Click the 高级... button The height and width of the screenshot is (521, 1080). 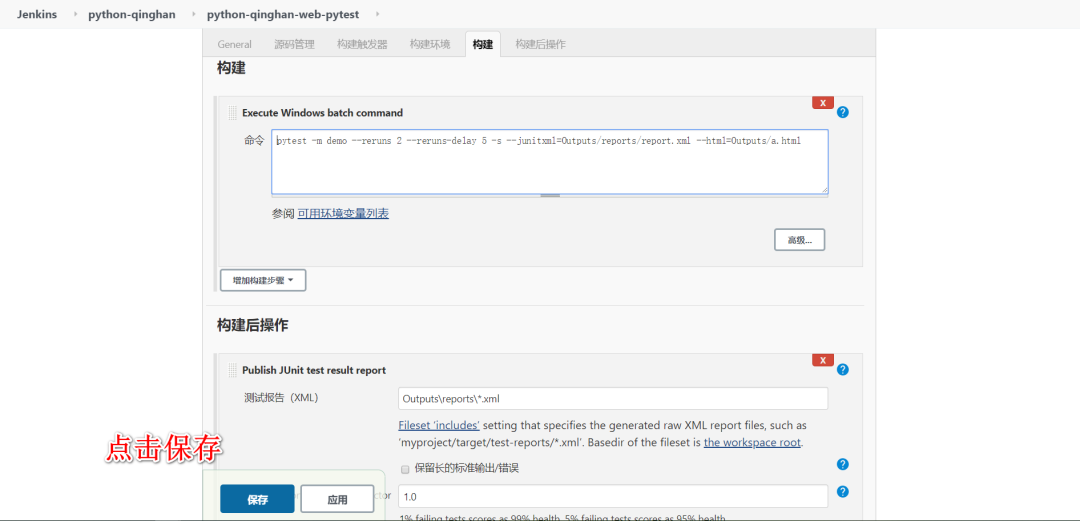click(800, 240)
